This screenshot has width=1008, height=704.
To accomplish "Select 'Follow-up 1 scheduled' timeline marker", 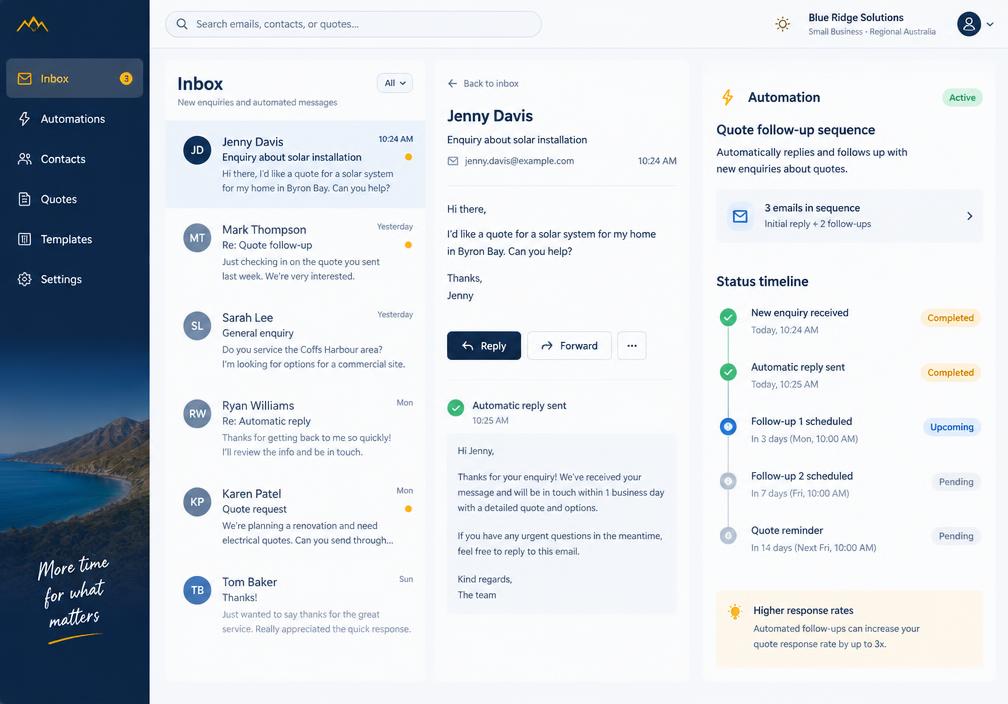I will click(728, 426).
